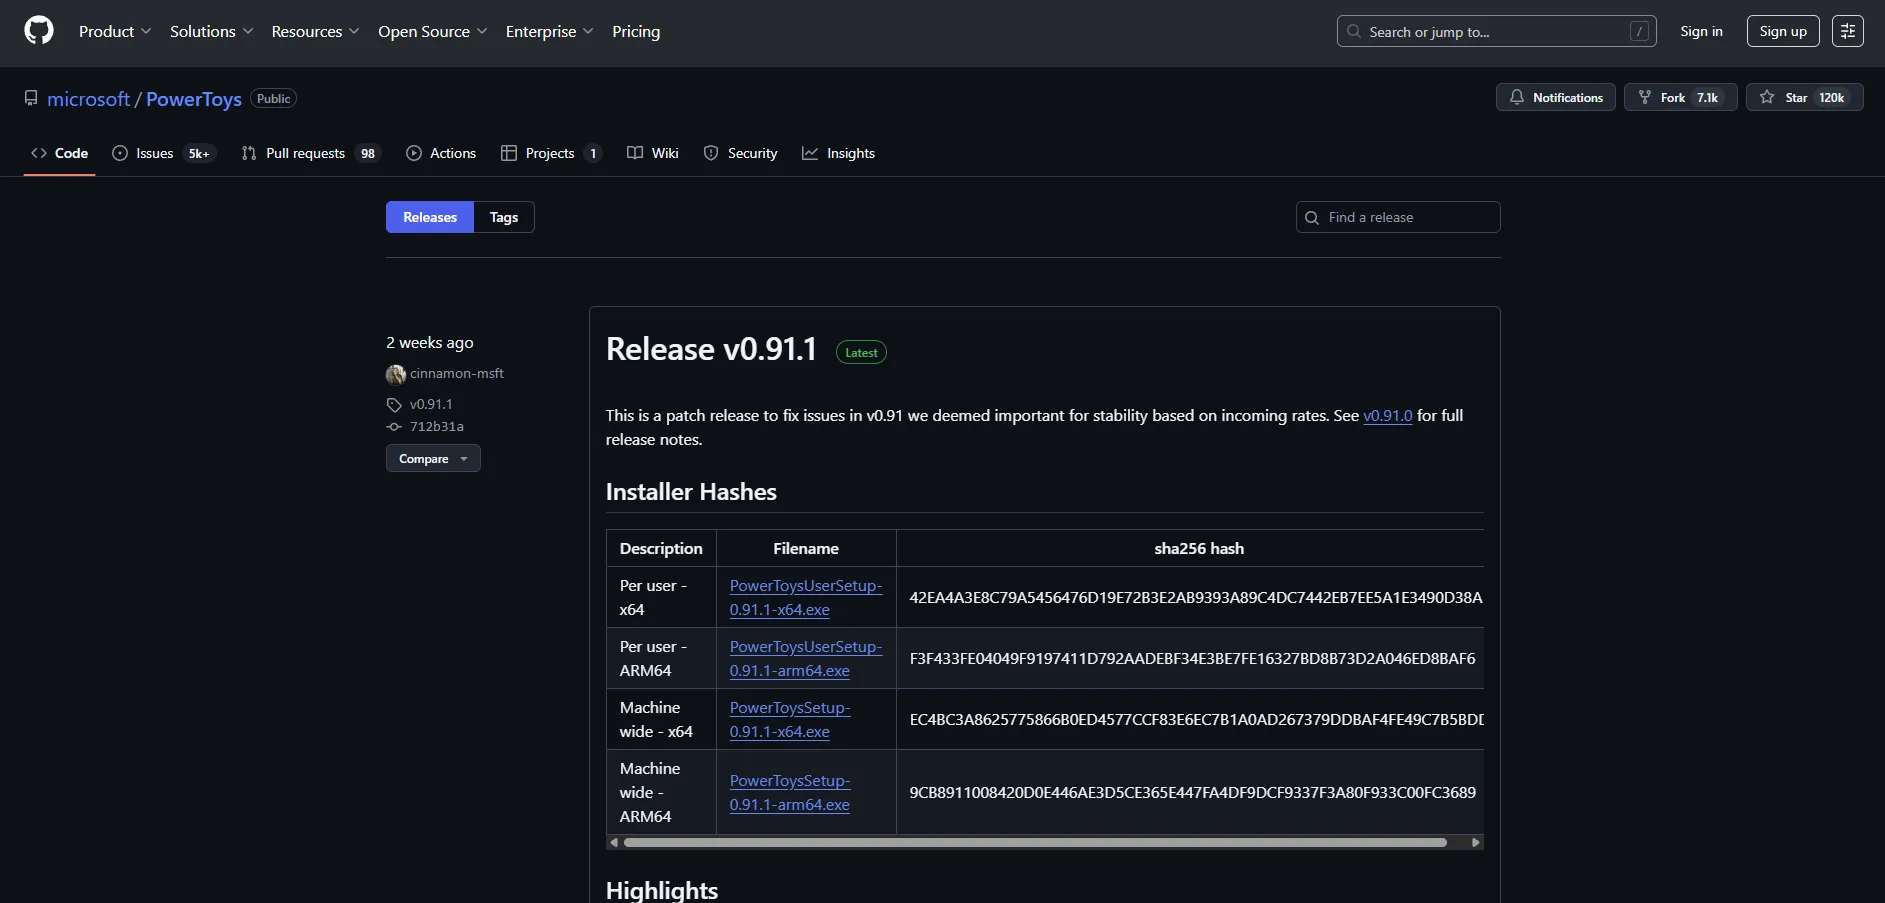Switch to the Code tab
This screenshot has height=903, width=1885.
(60, 153)
